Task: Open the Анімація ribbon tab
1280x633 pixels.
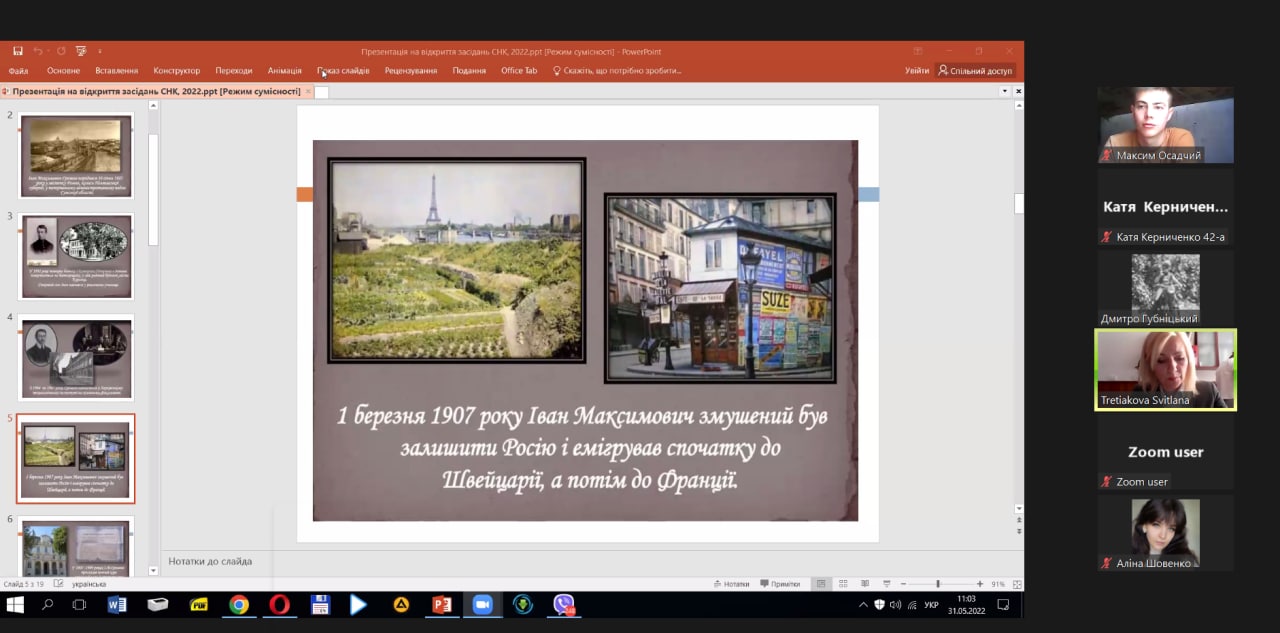Action: point(285,71)
